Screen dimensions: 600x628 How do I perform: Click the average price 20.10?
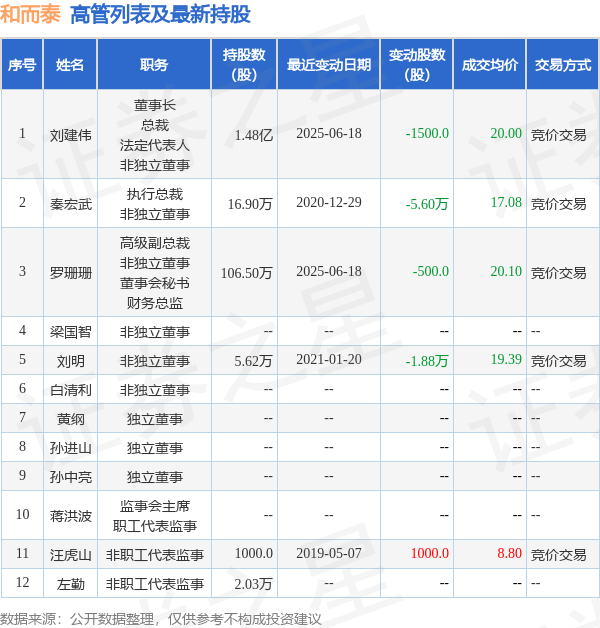[506, 271]
